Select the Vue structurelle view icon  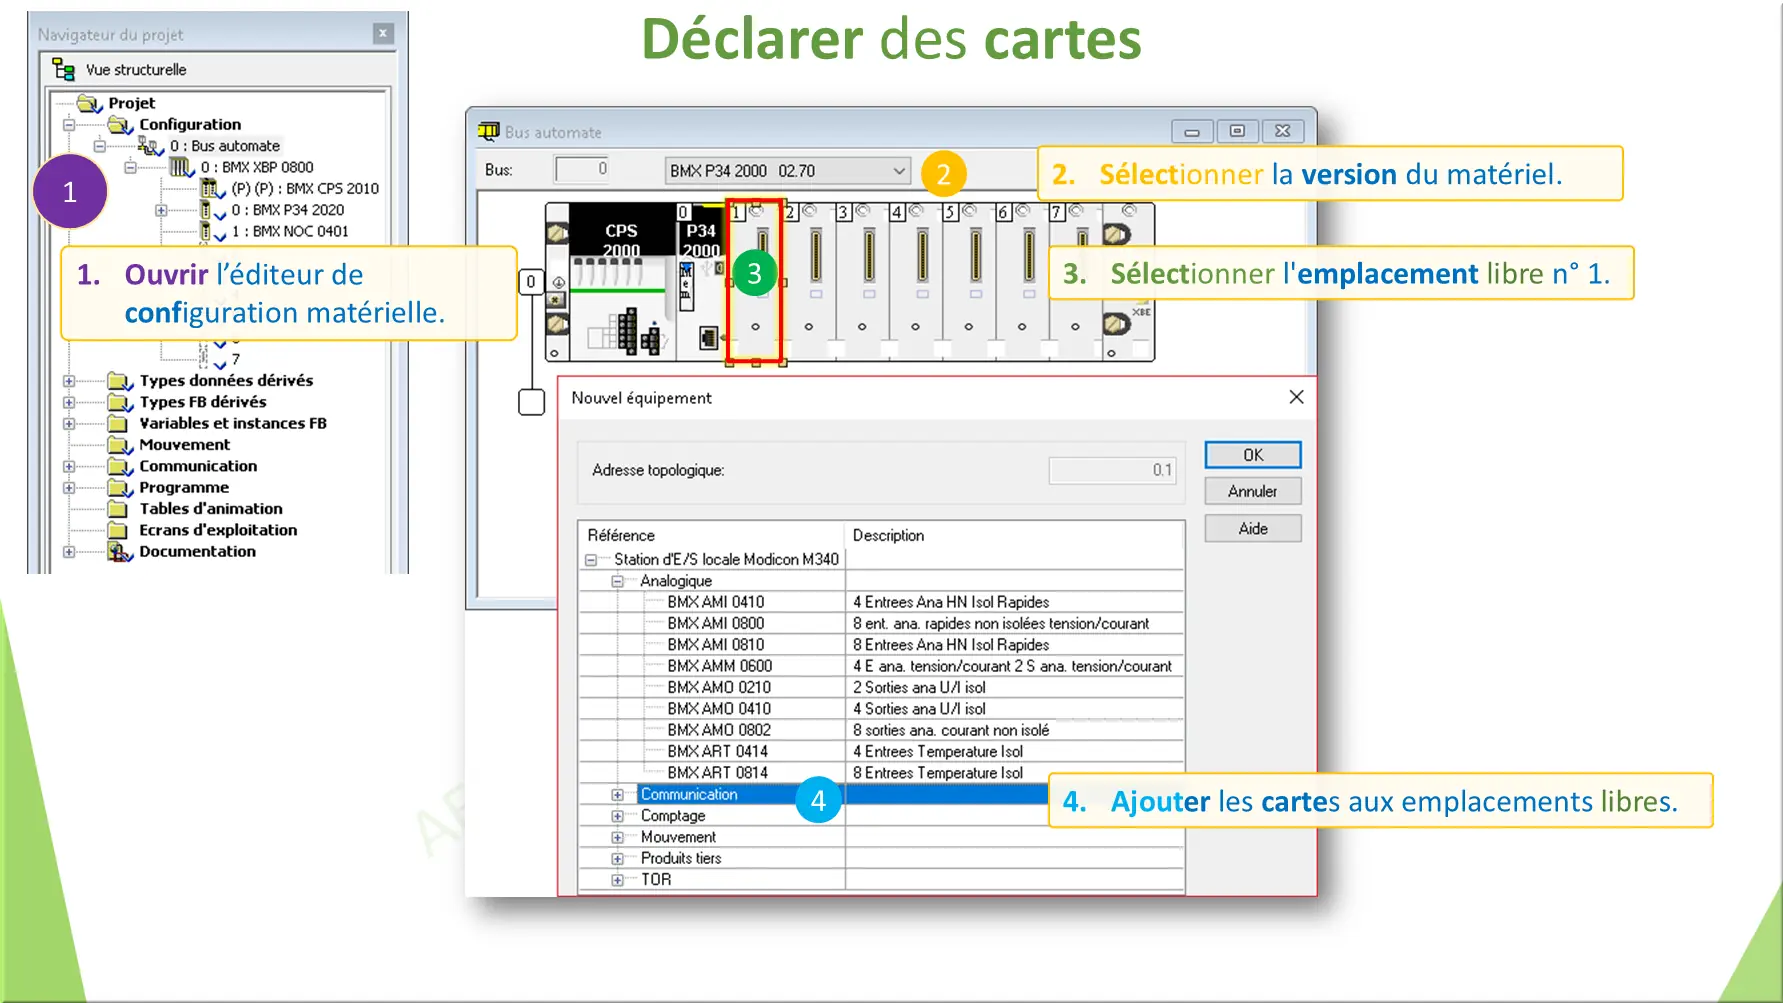pyautogui.click(x=62, y=69)
